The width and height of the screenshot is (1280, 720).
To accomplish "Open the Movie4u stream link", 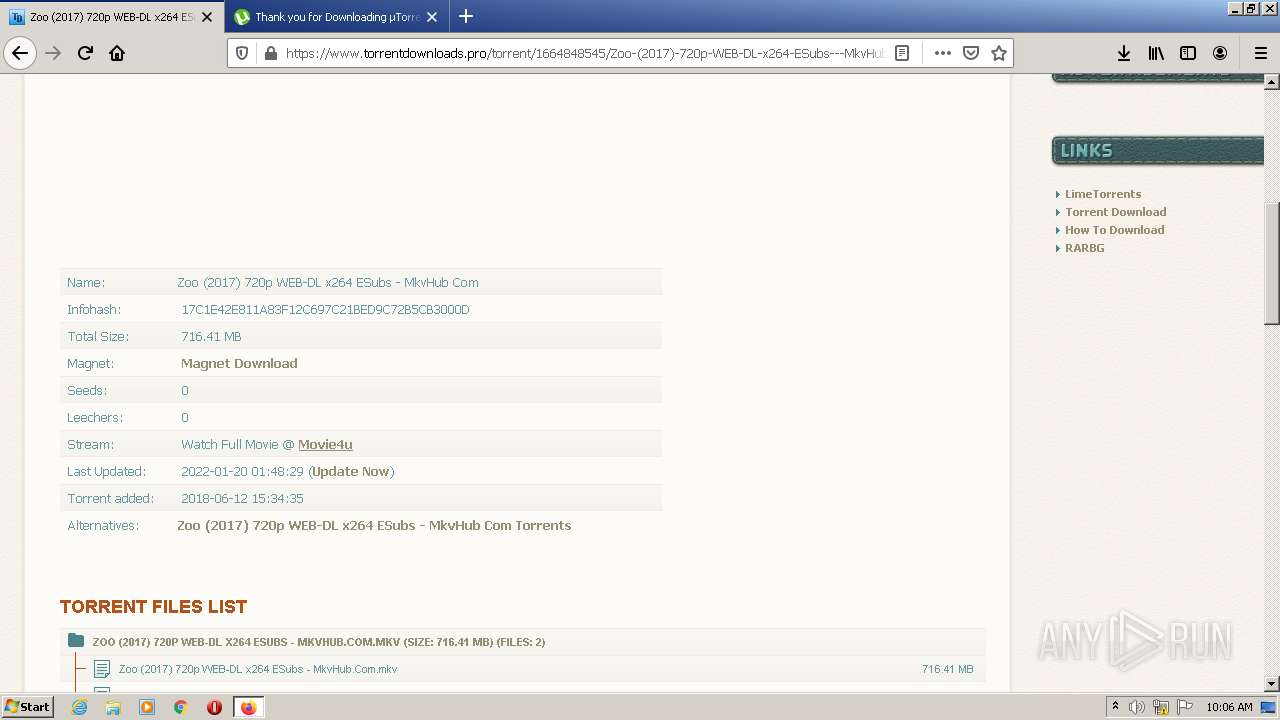I will coord(325,444).
